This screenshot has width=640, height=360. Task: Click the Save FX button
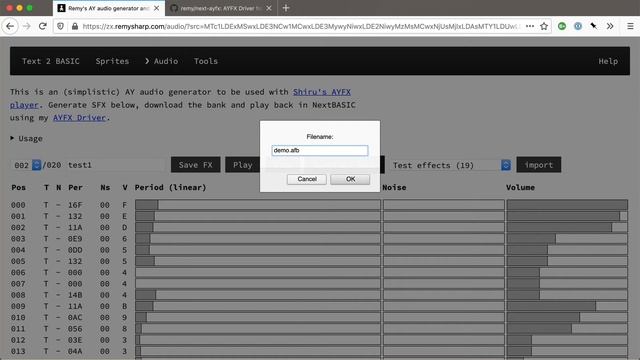click(196, 165)
